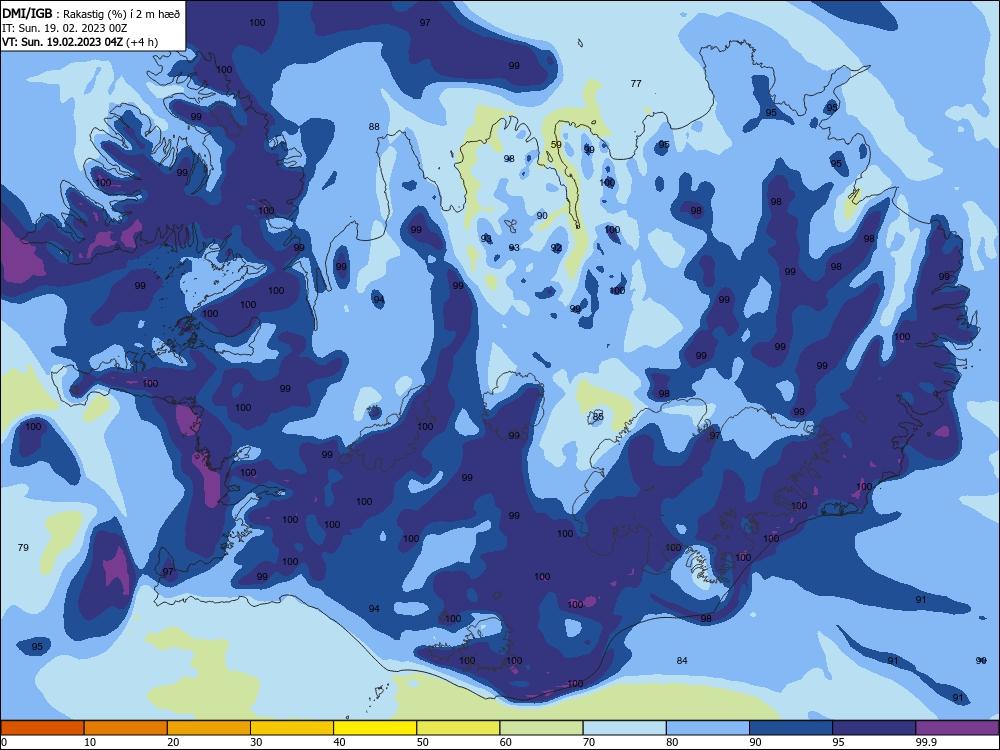Click the initial time line 'IT: Sun. 19. 02. 2023 00Z'
Screen dimensions: 1000x750
pos(64,28)
